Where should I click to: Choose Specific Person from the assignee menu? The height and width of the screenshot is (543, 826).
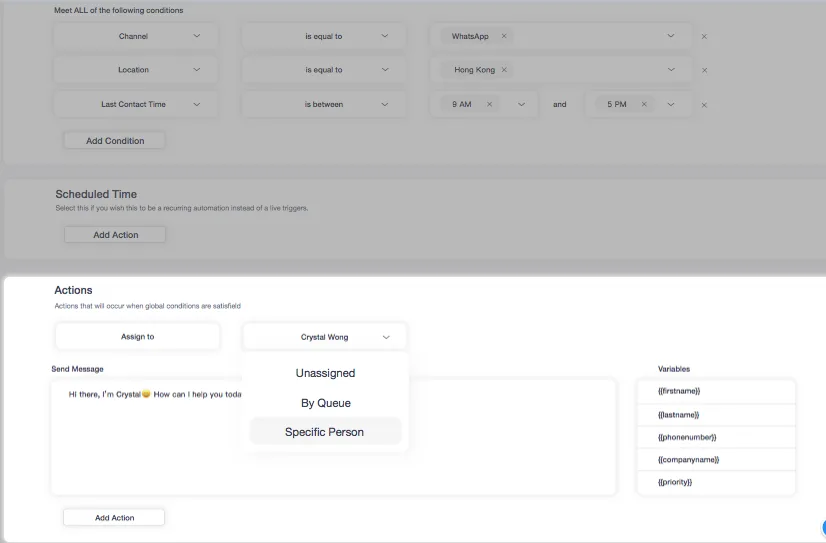click(x=326, y=432)
